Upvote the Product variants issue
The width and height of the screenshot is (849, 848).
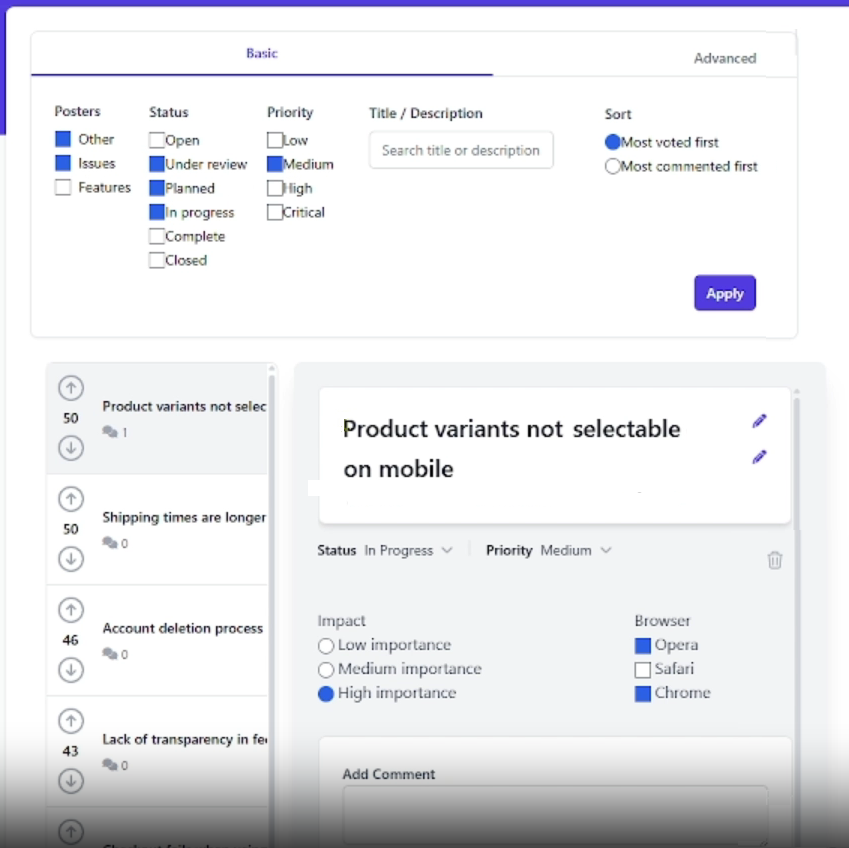point(71,388)
